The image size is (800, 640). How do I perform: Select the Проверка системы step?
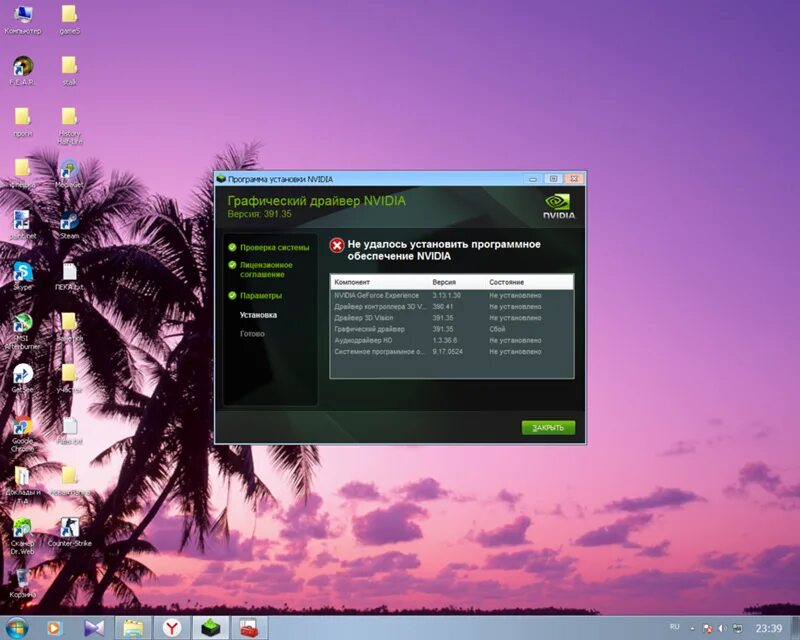(x=269, y=248)
